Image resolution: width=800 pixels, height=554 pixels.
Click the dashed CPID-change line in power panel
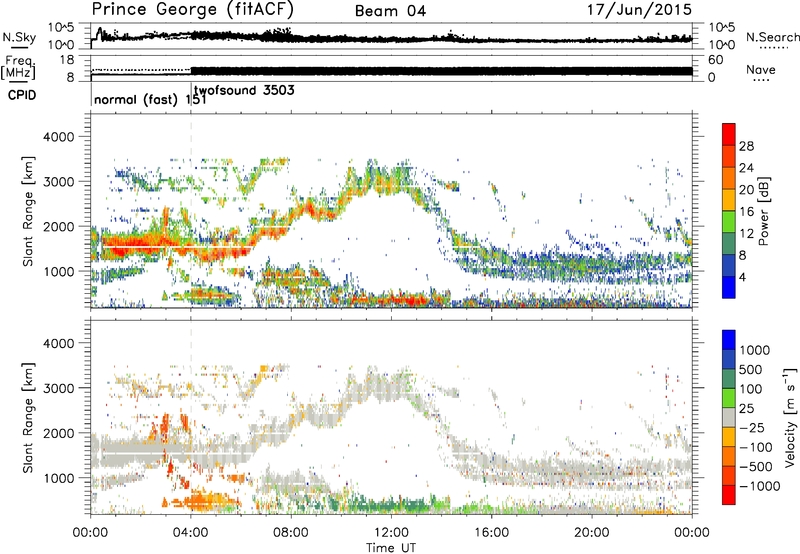[191, 211]
